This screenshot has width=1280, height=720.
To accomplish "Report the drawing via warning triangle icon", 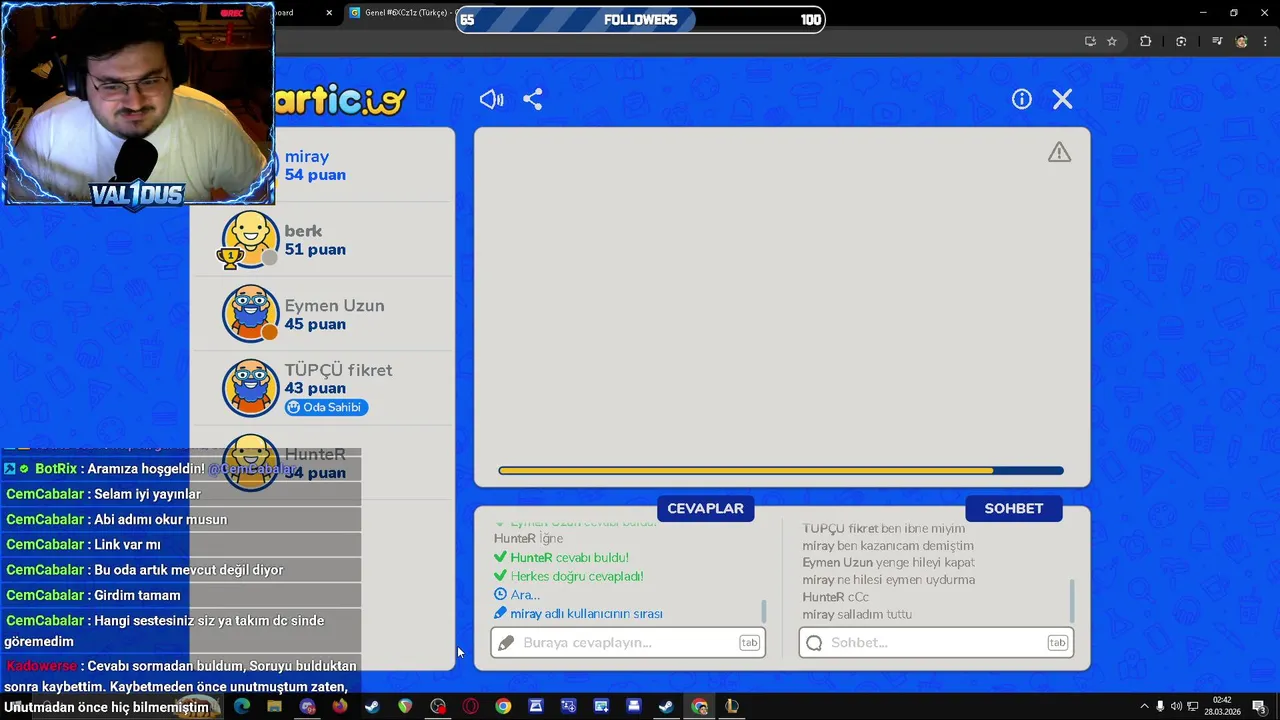I will pyautogui.click(x=1059, y=152).
